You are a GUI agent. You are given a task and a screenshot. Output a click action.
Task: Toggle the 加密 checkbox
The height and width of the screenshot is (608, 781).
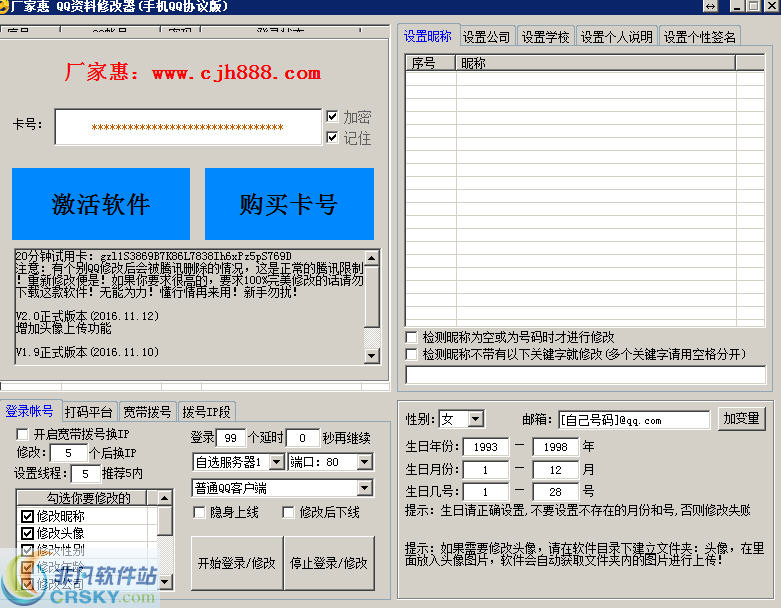[x=332, y=117]
